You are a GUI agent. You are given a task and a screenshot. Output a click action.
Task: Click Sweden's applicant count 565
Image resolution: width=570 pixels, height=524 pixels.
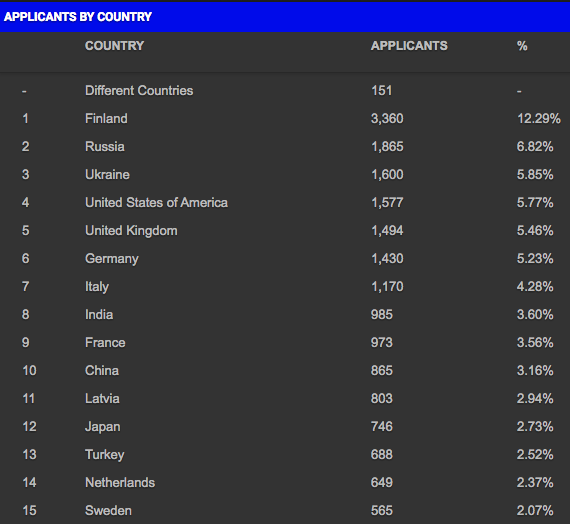382,511
